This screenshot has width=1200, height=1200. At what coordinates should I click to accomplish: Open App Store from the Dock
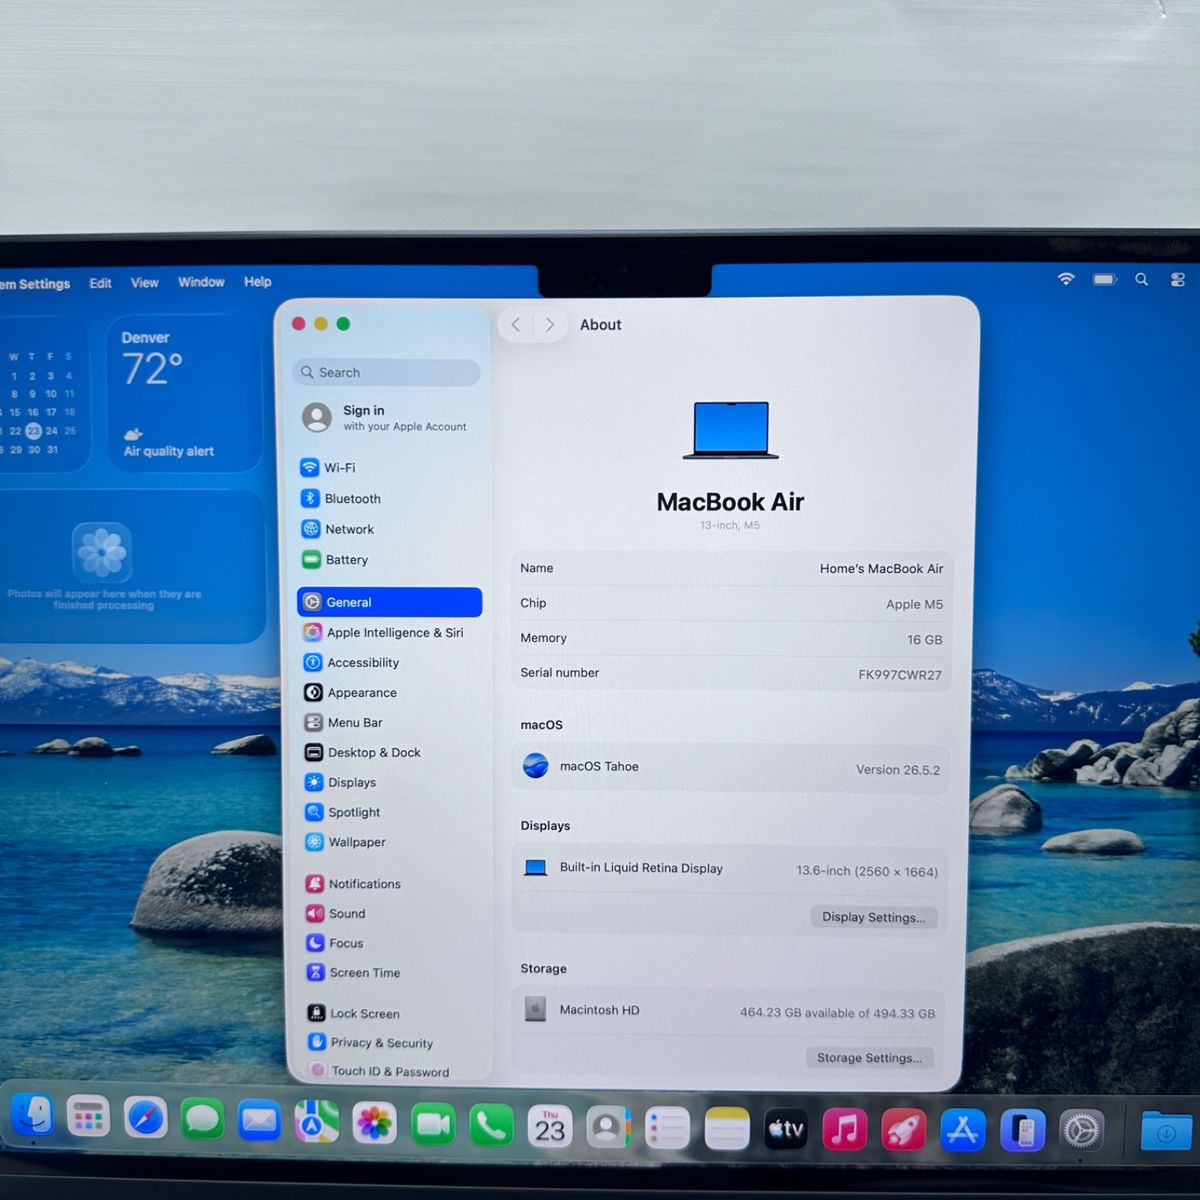963,1131
